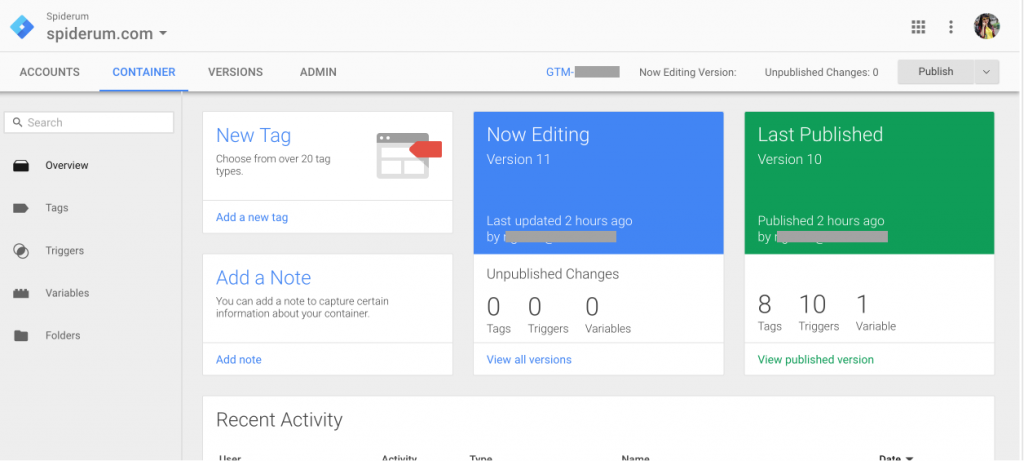Click the Folders sidebar icon
The image size is (1024, 461).
21,336
